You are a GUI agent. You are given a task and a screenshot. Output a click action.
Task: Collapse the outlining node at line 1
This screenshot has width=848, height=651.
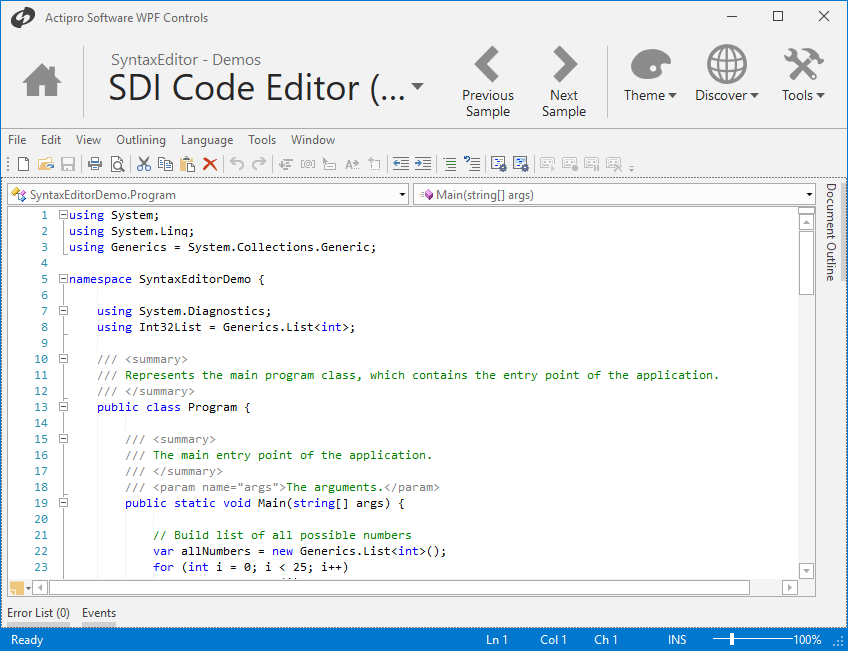[x=63, y=215]
